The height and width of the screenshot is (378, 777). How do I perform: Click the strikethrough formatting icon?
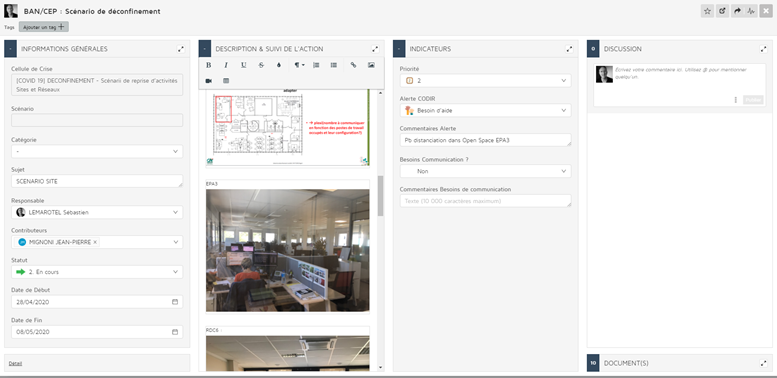pyautogui.click(x=261, y=65)
